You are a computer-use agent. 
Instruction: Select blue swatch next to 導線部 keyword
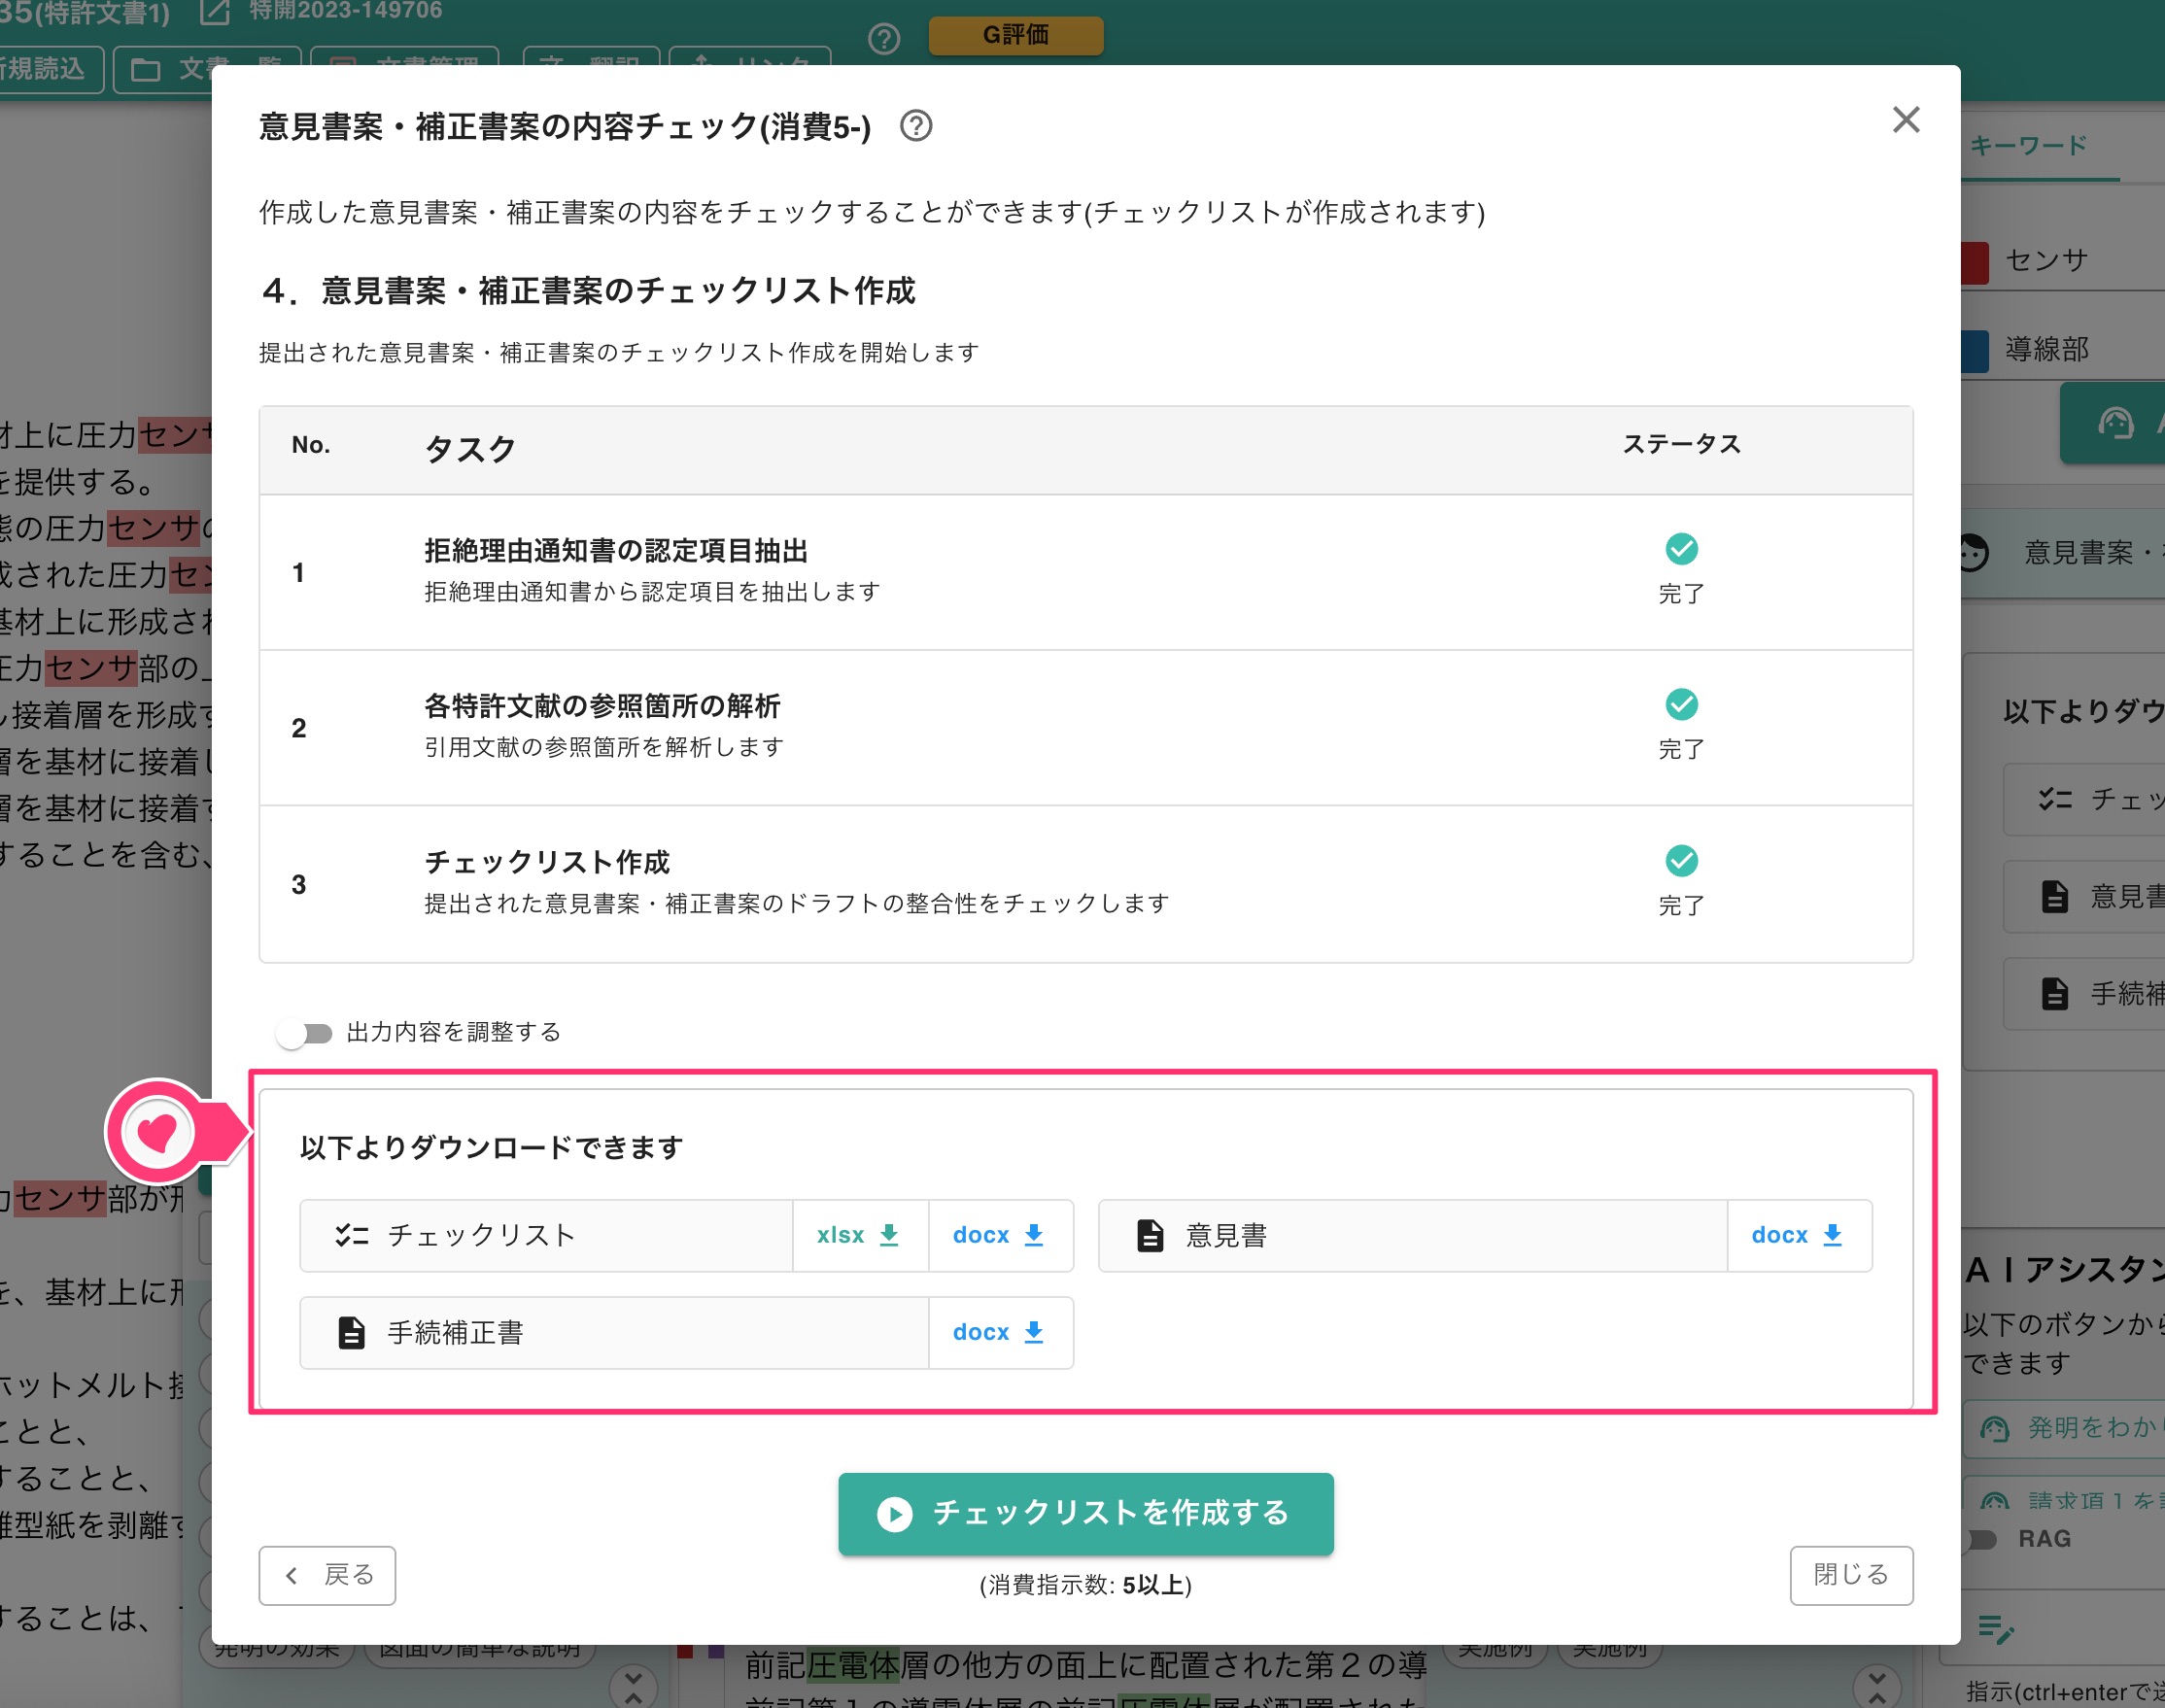1975,351
